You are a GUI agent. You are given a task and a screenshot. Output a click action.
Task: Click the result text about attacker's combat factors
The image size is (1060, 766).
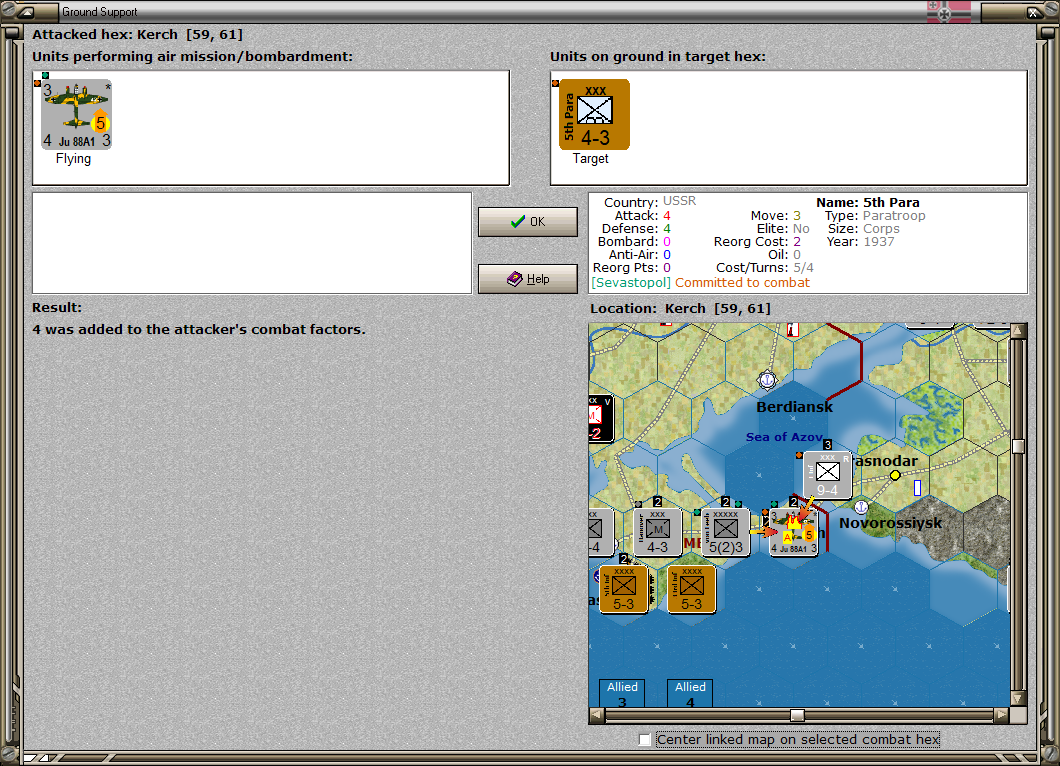199,329
